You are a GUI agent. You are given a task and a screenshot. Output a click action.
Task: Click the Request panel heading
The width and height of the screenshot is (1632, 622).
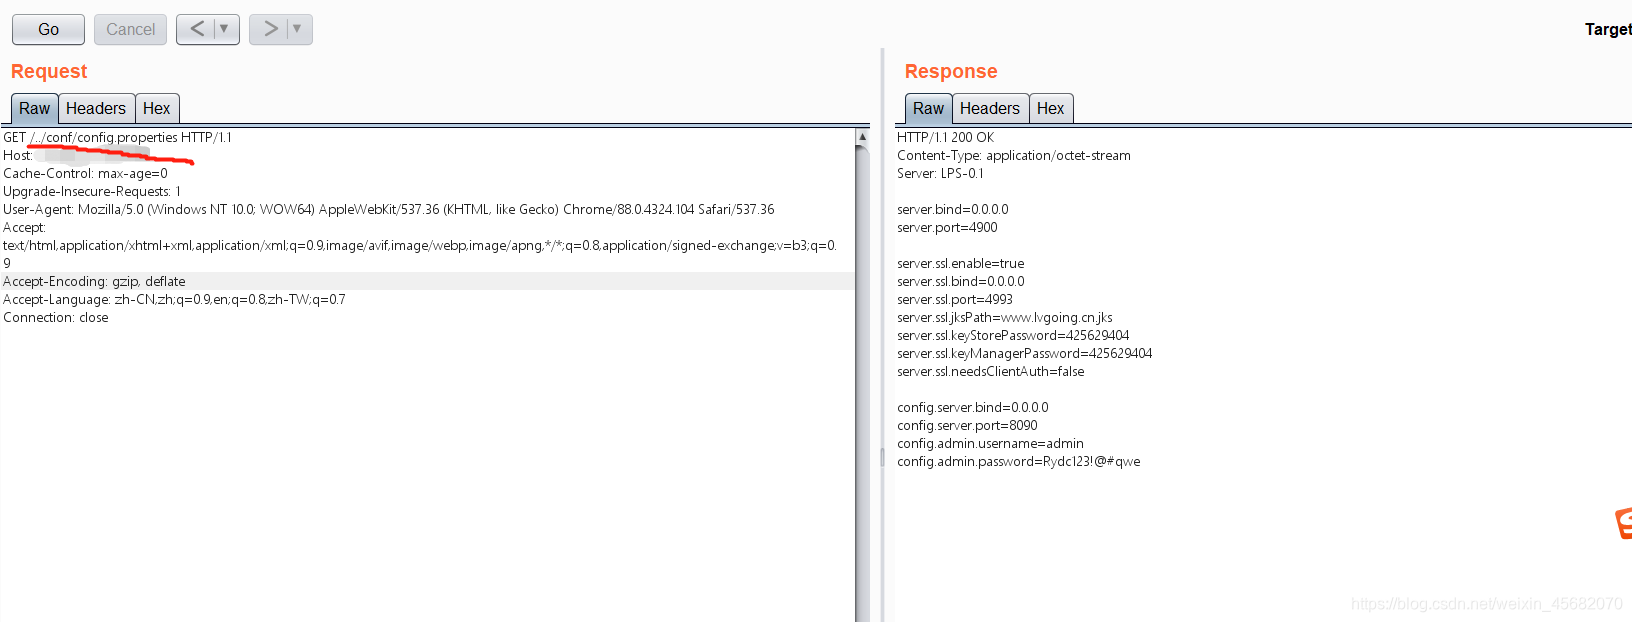(x=49, y=71)
